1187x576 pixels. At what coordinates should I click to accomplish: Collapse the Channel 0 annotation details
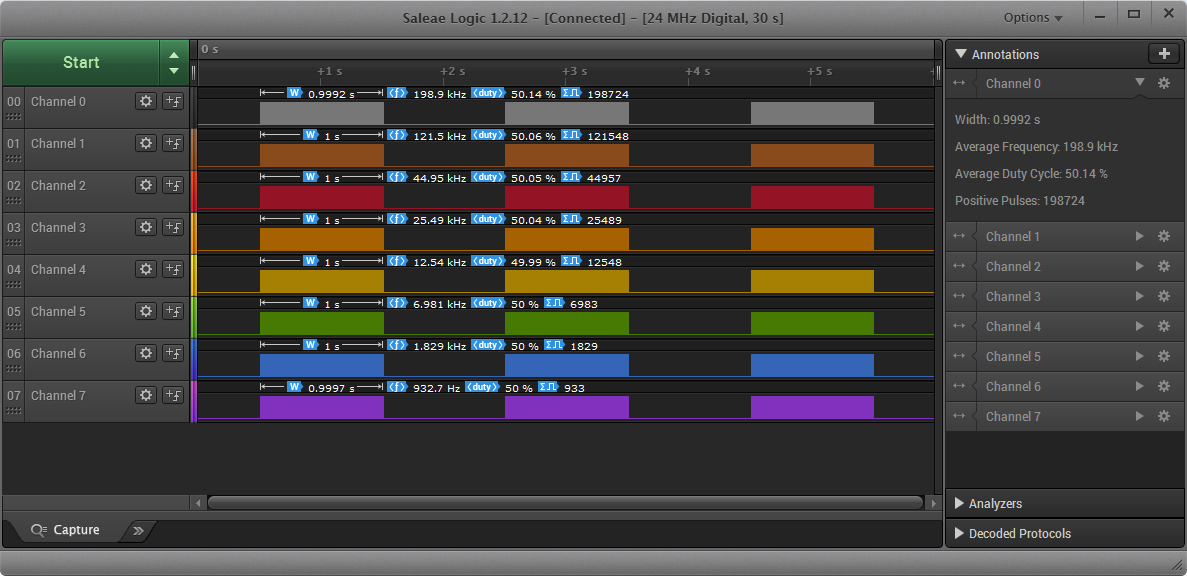coord(1140,83)
